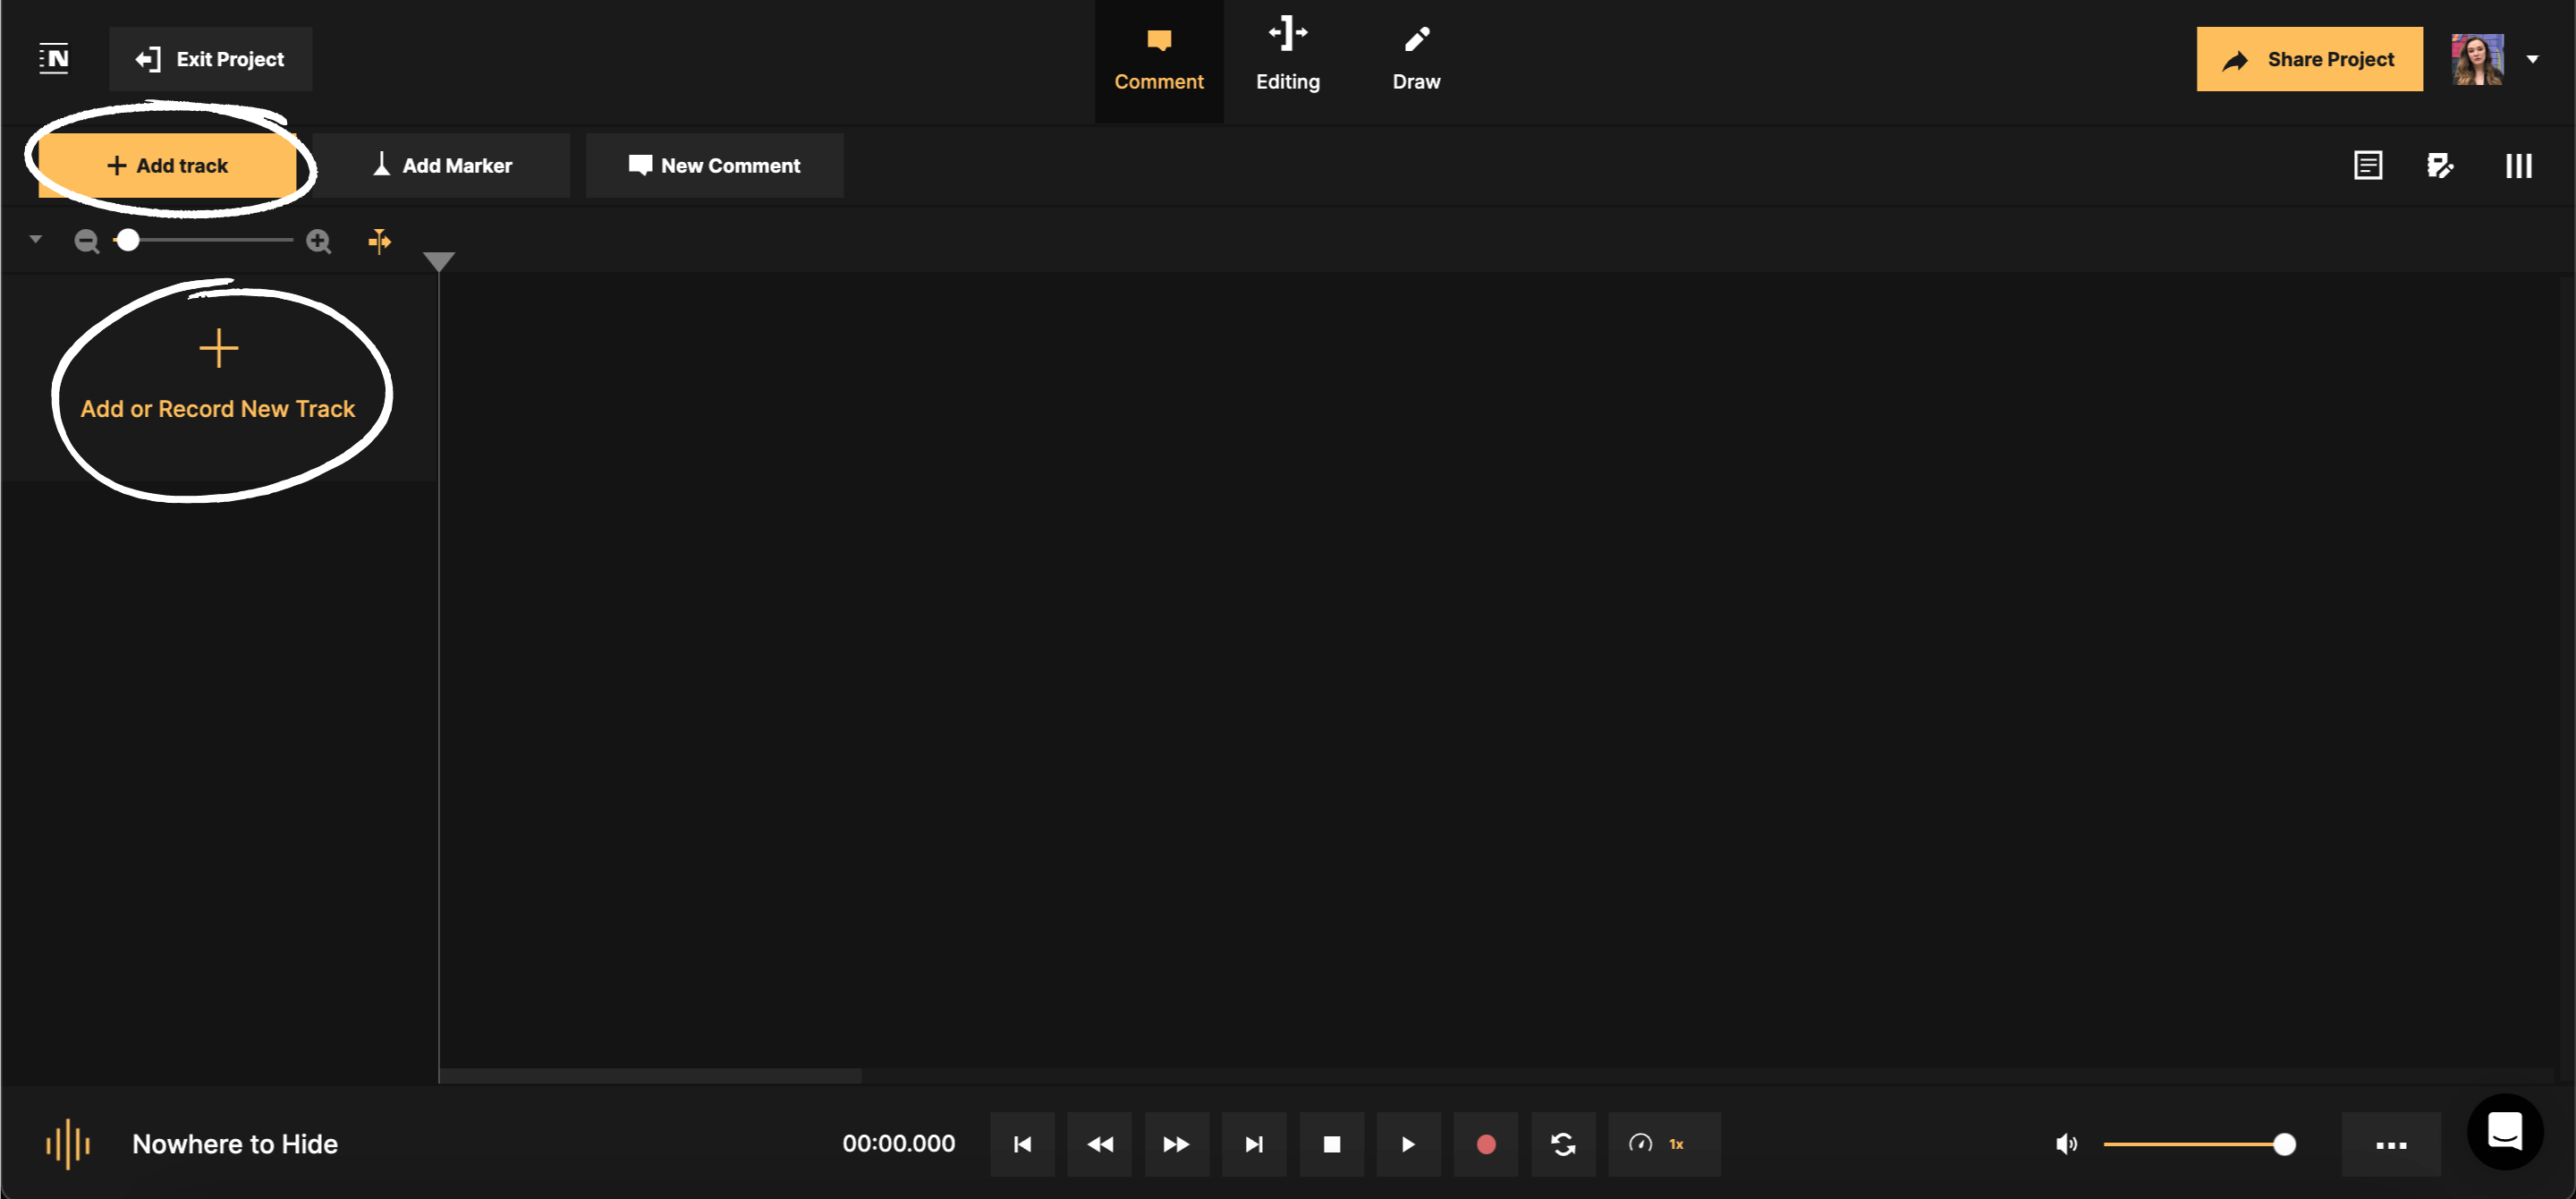Create a New Comment
2576x1199 pixels.
714,165
